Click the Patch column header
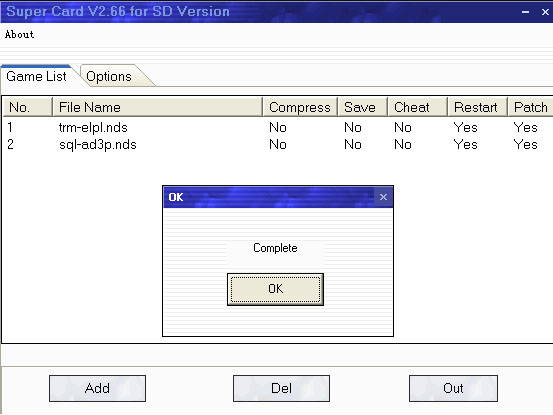Viewport: 553px width, 415px height. 530,107
